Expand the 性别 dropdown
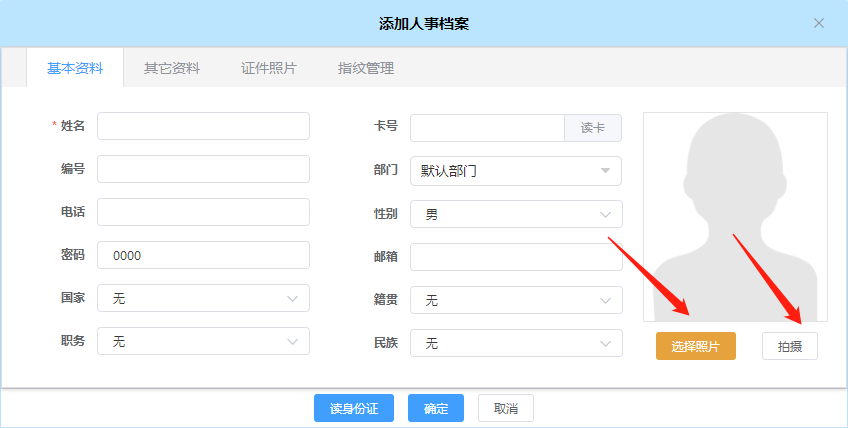 (515, 214)
